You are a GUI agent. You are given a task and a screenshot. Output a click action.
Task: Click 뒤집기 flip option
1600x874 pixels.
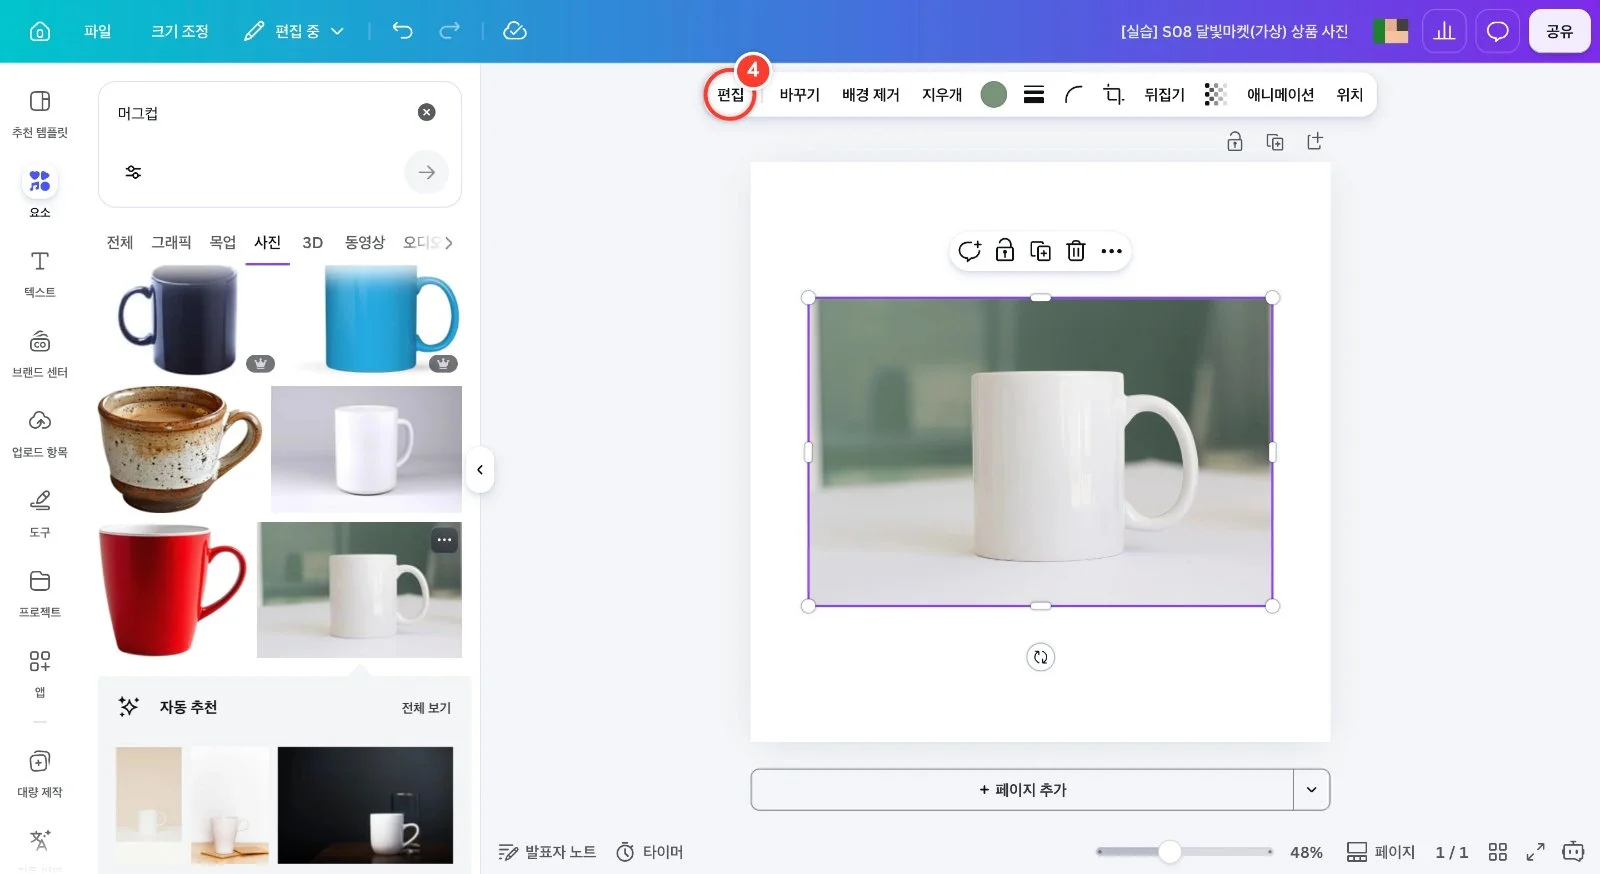(x=1165, y=94)
